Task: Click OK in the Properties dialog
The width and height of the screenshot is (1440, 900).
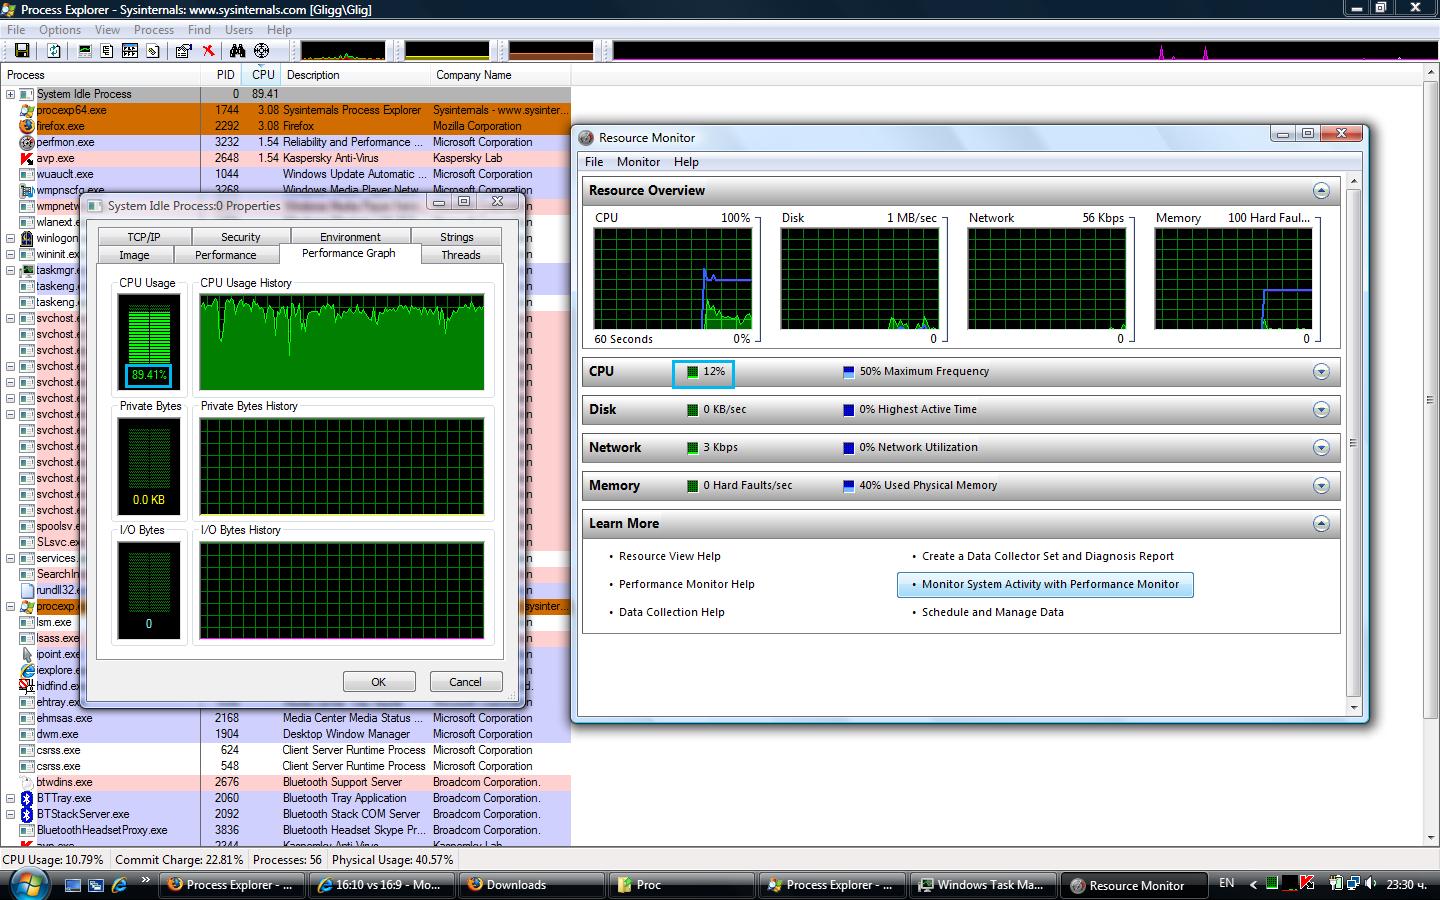Action: tap(379, 682)
